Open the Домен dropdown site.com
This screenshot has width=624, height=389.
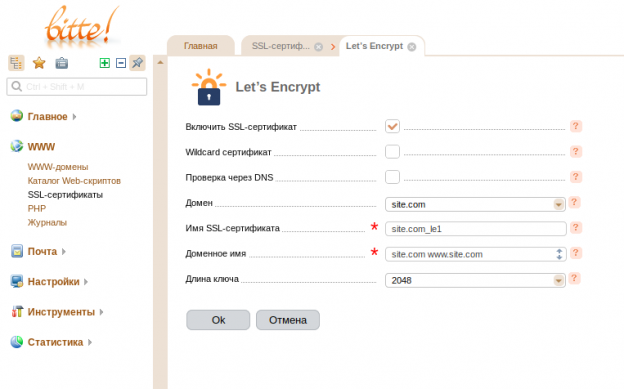pos(475,205)
